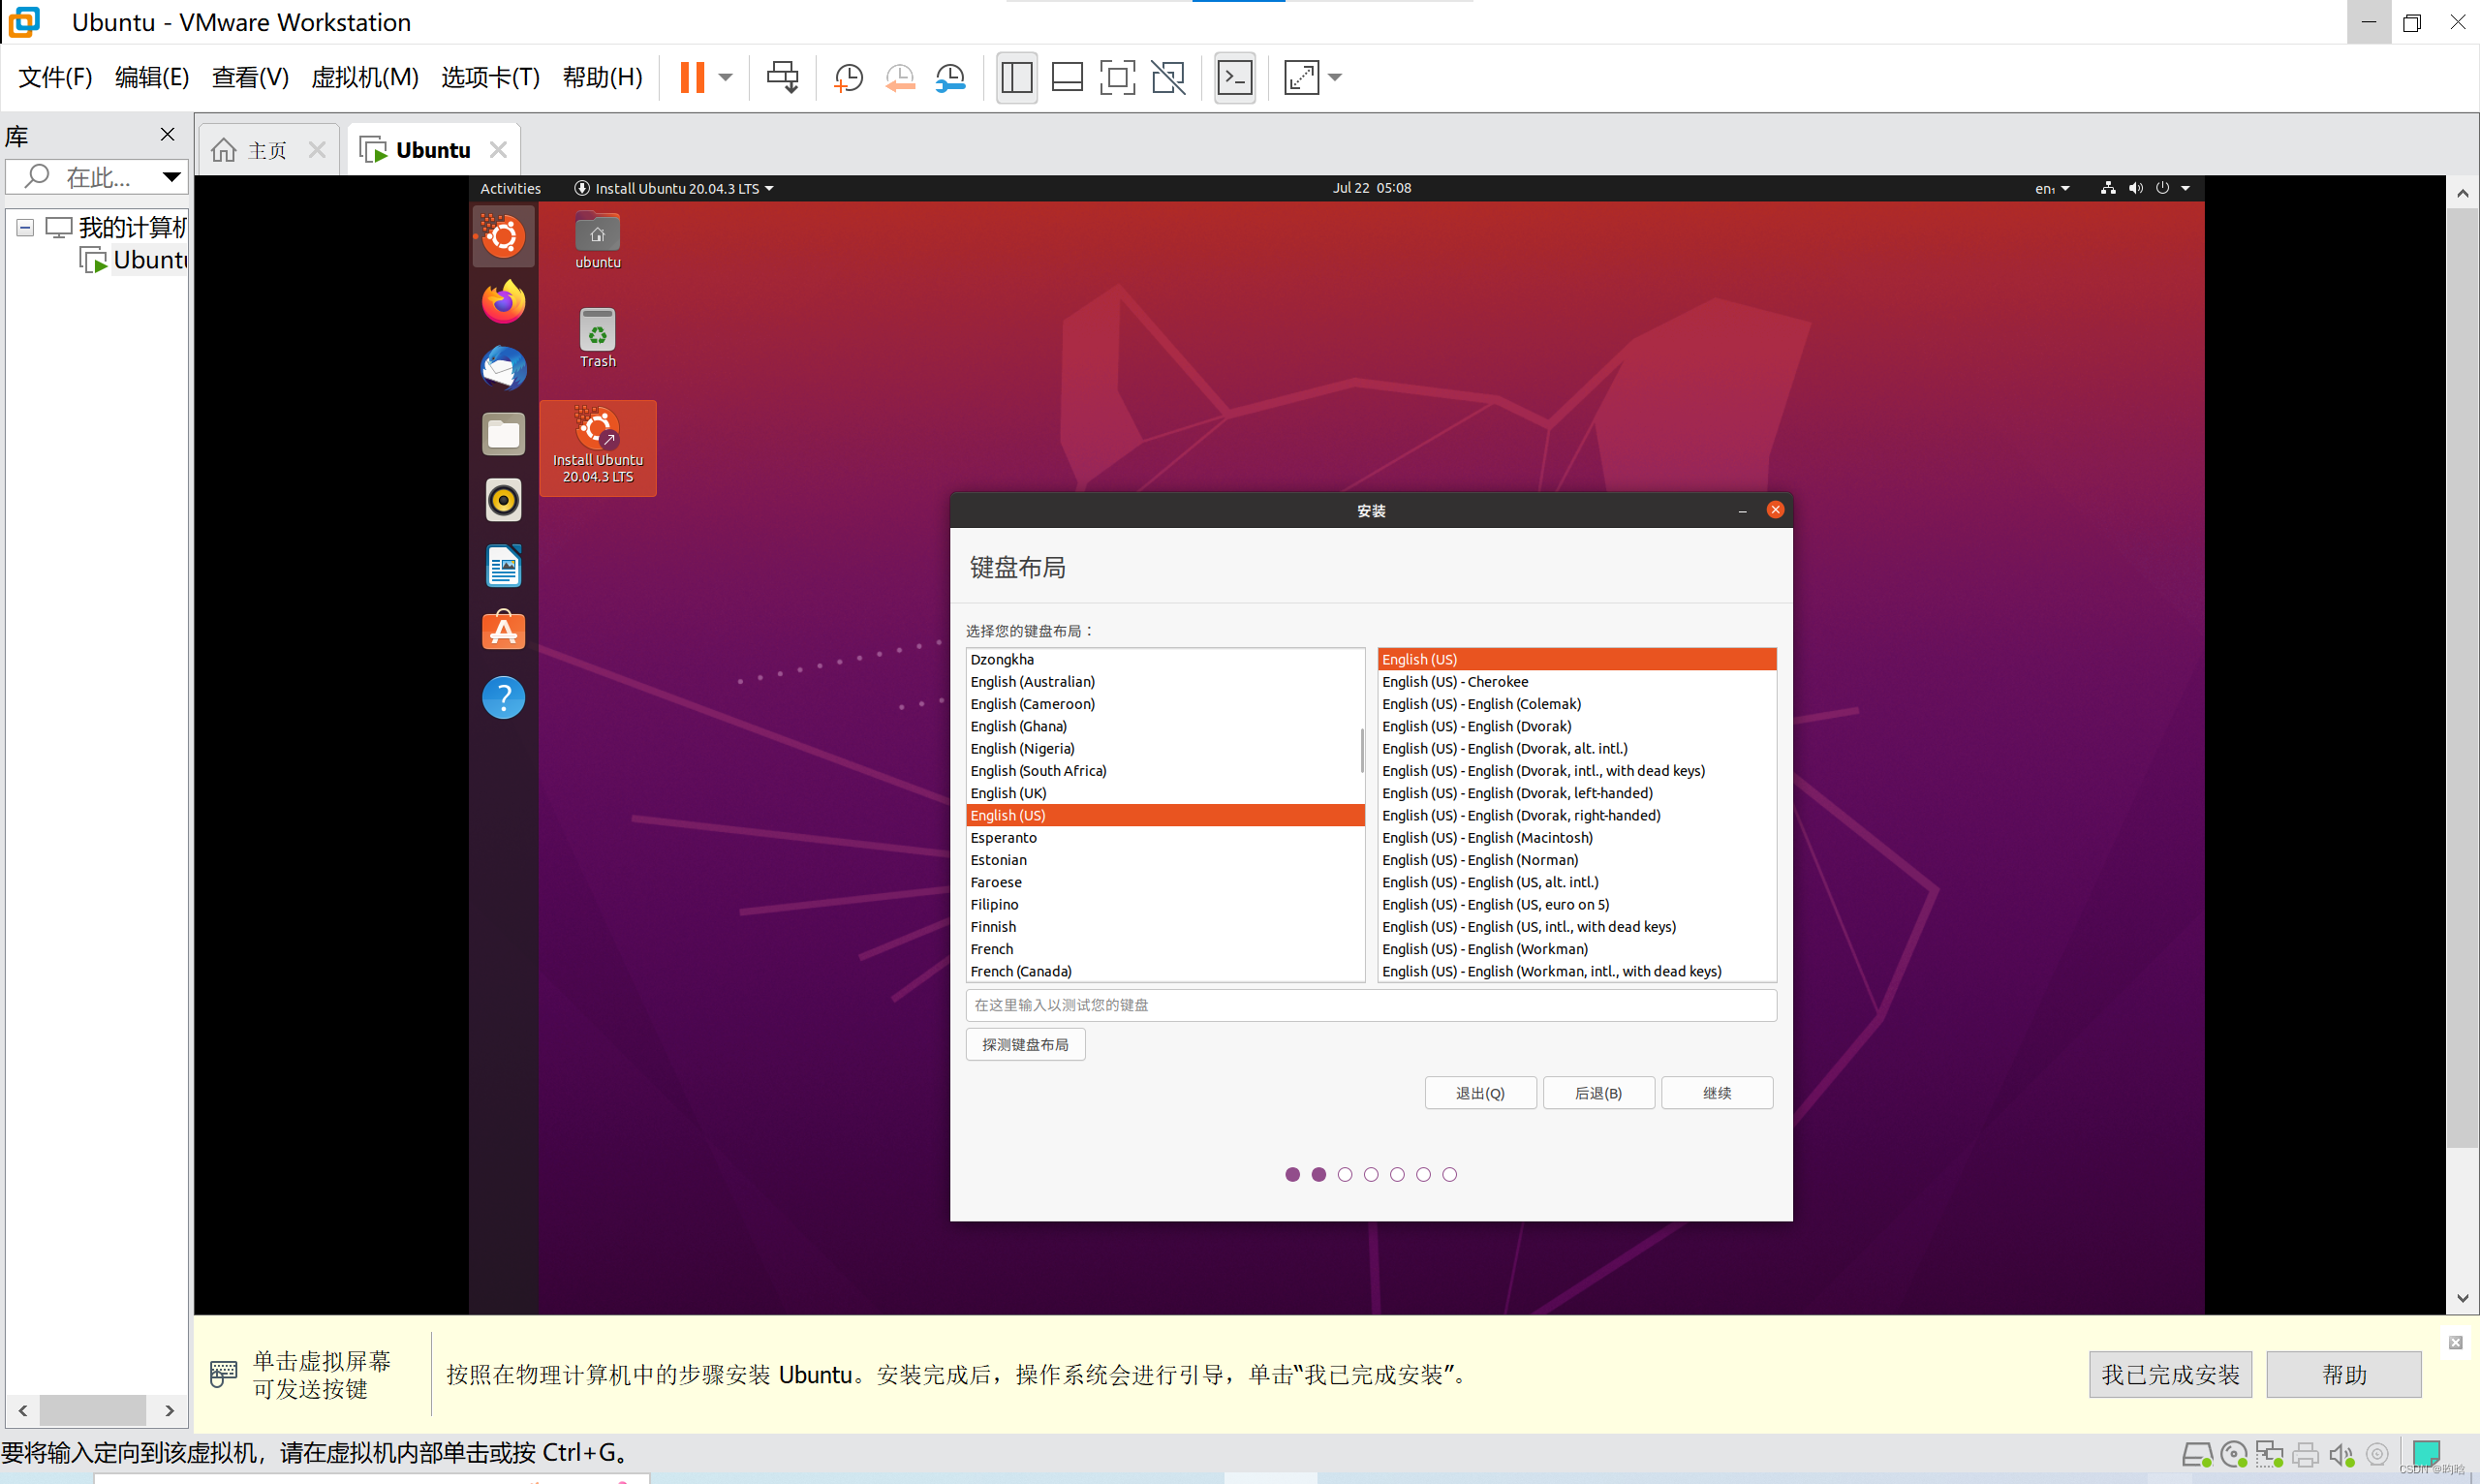Open Ubuntu Software from the dock
Screen dimensions: 2480x1484
503,631
